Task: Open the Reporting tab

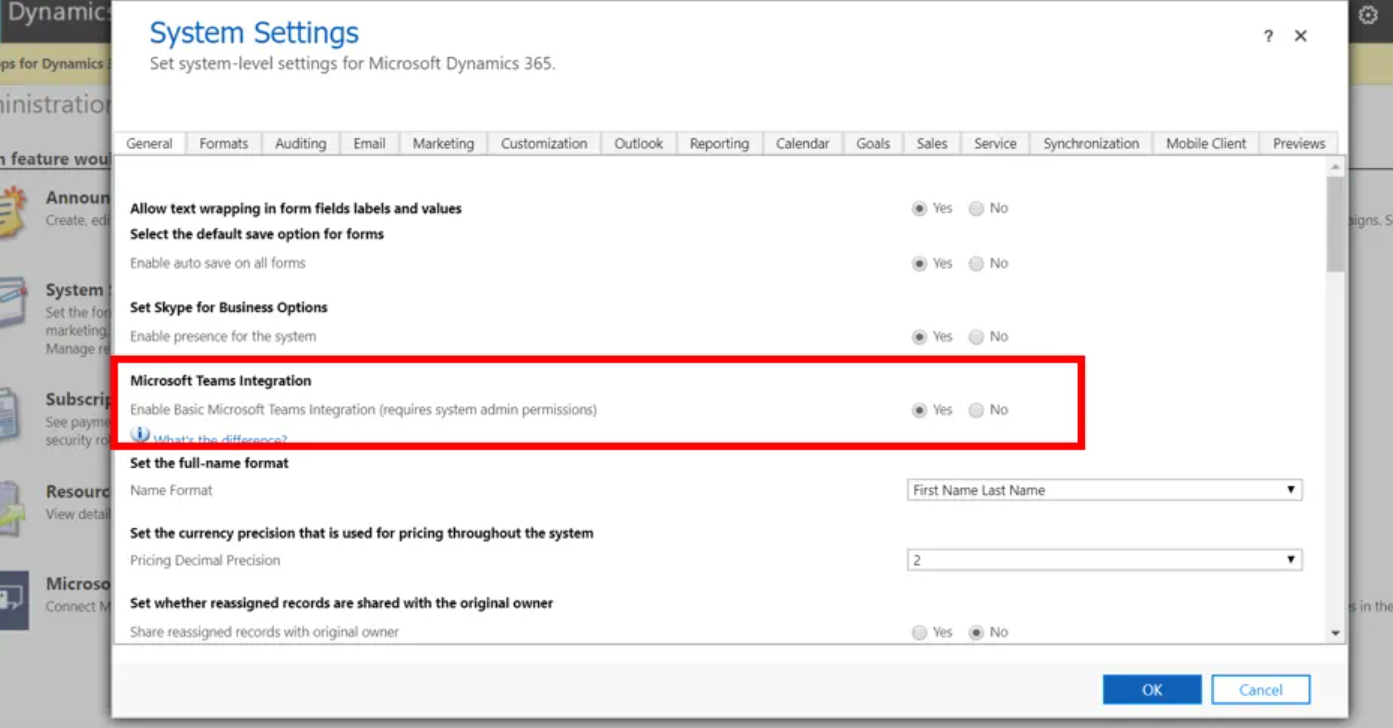Action: point(719,144)
